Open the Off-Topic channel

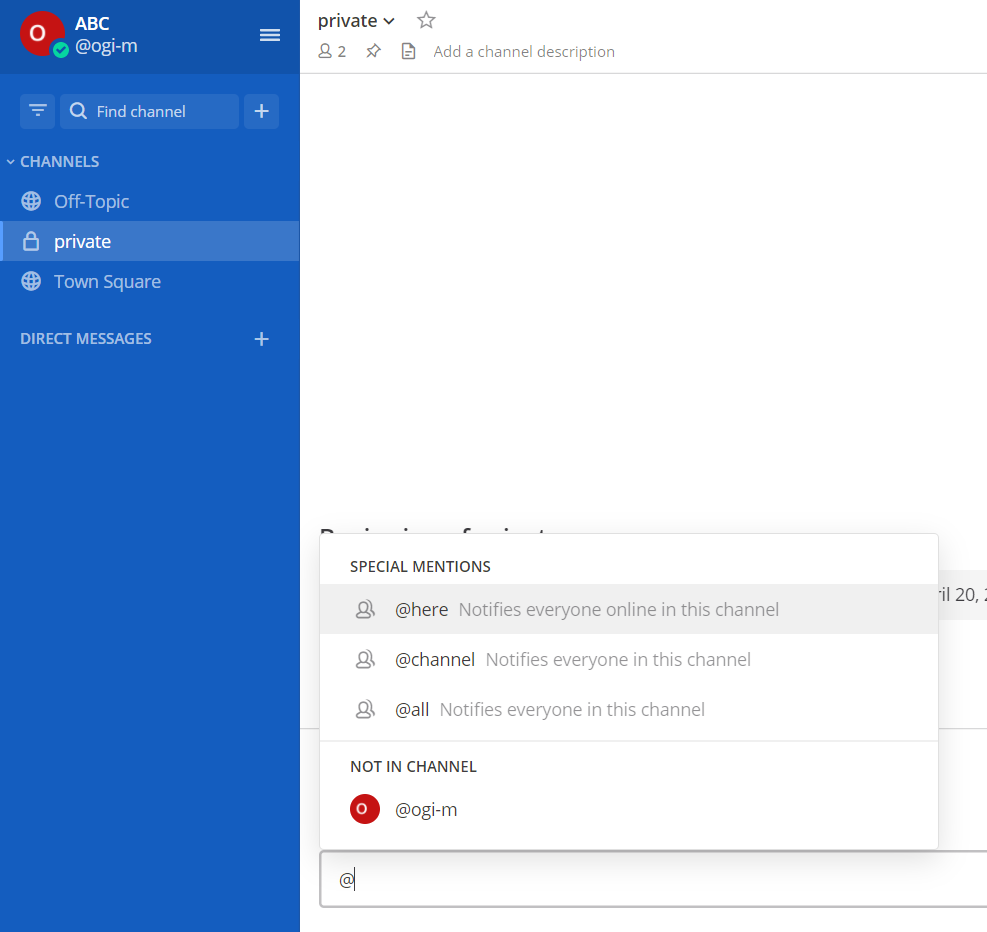point(150,201)
